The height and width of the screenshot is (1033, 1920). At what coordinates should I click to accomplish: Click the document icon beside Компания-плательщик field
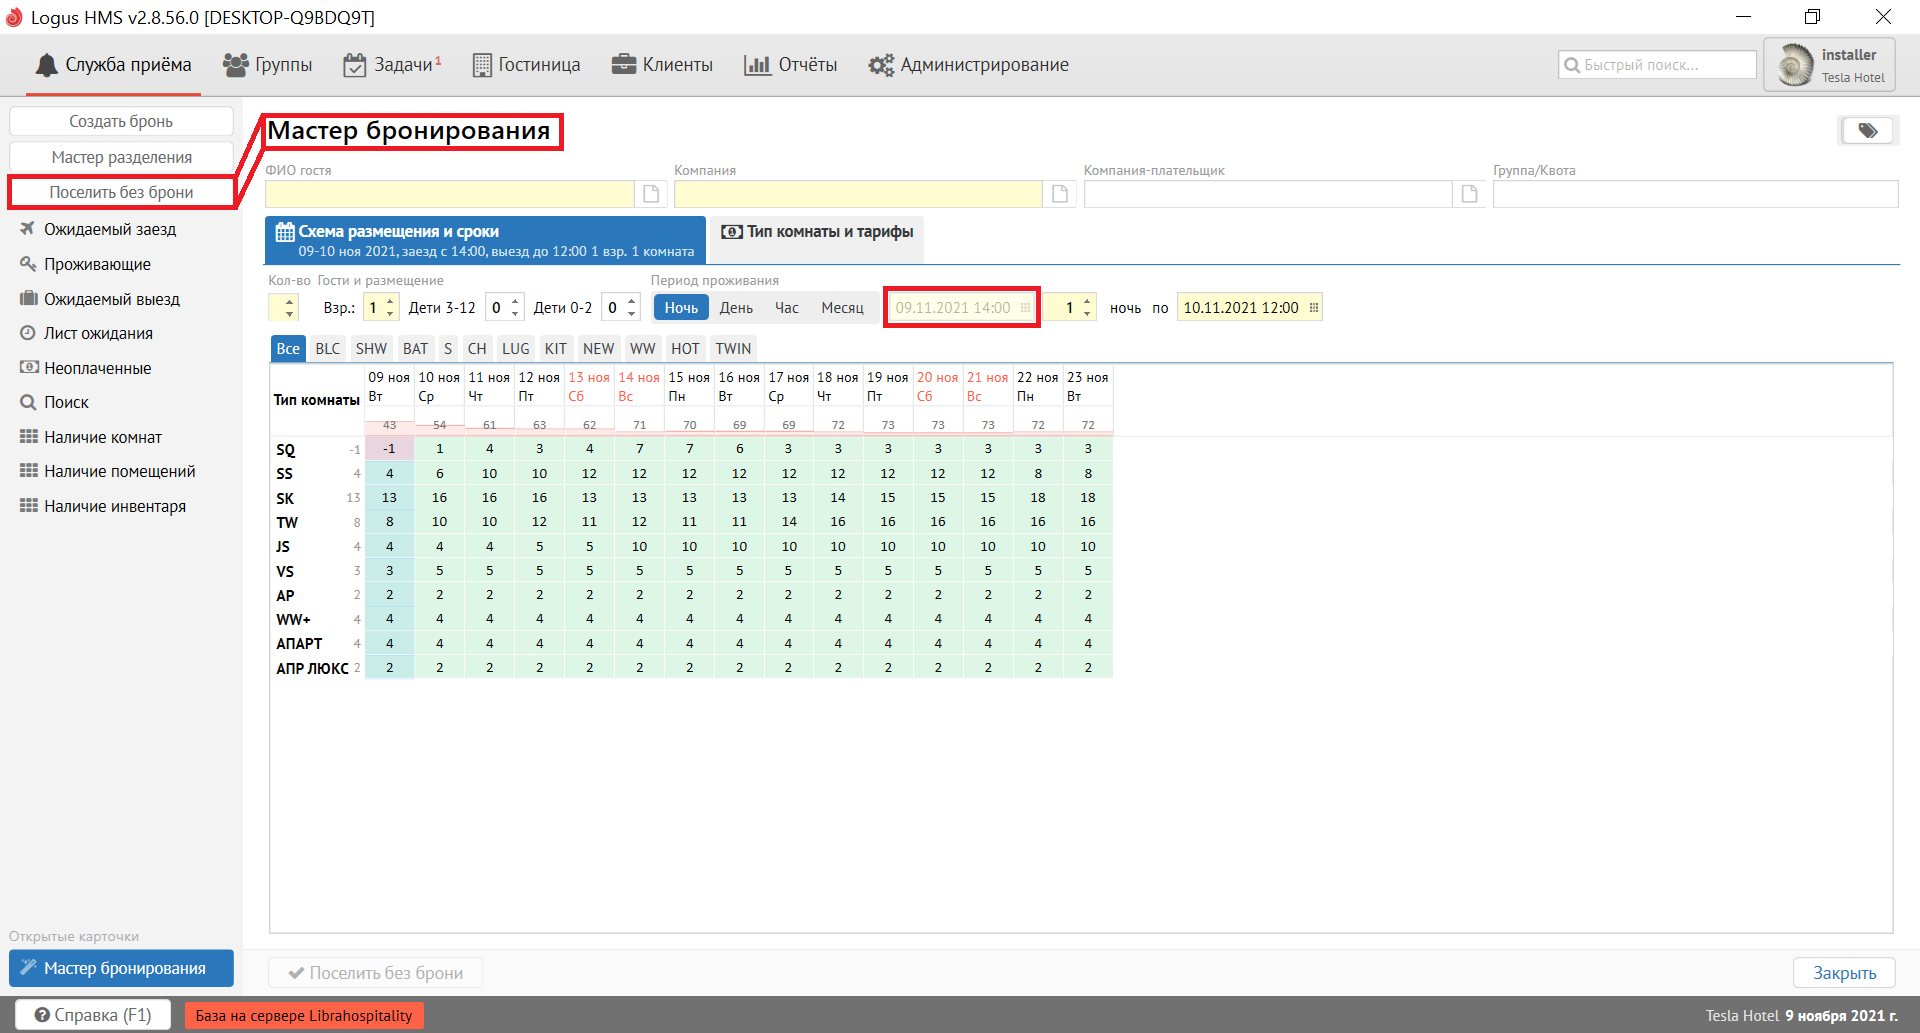click(x=1469, y=194)
